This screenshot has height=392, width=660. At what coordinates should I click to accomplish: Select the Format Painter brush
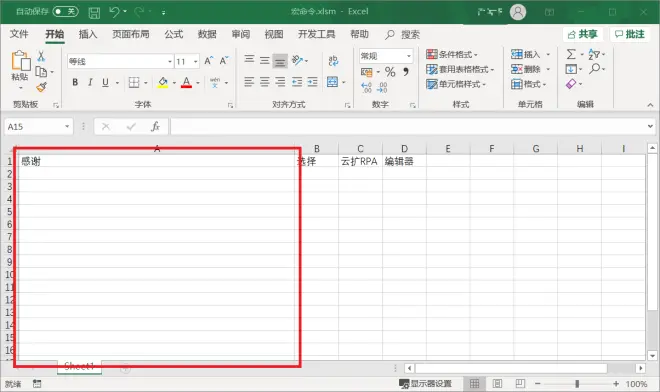41,87
